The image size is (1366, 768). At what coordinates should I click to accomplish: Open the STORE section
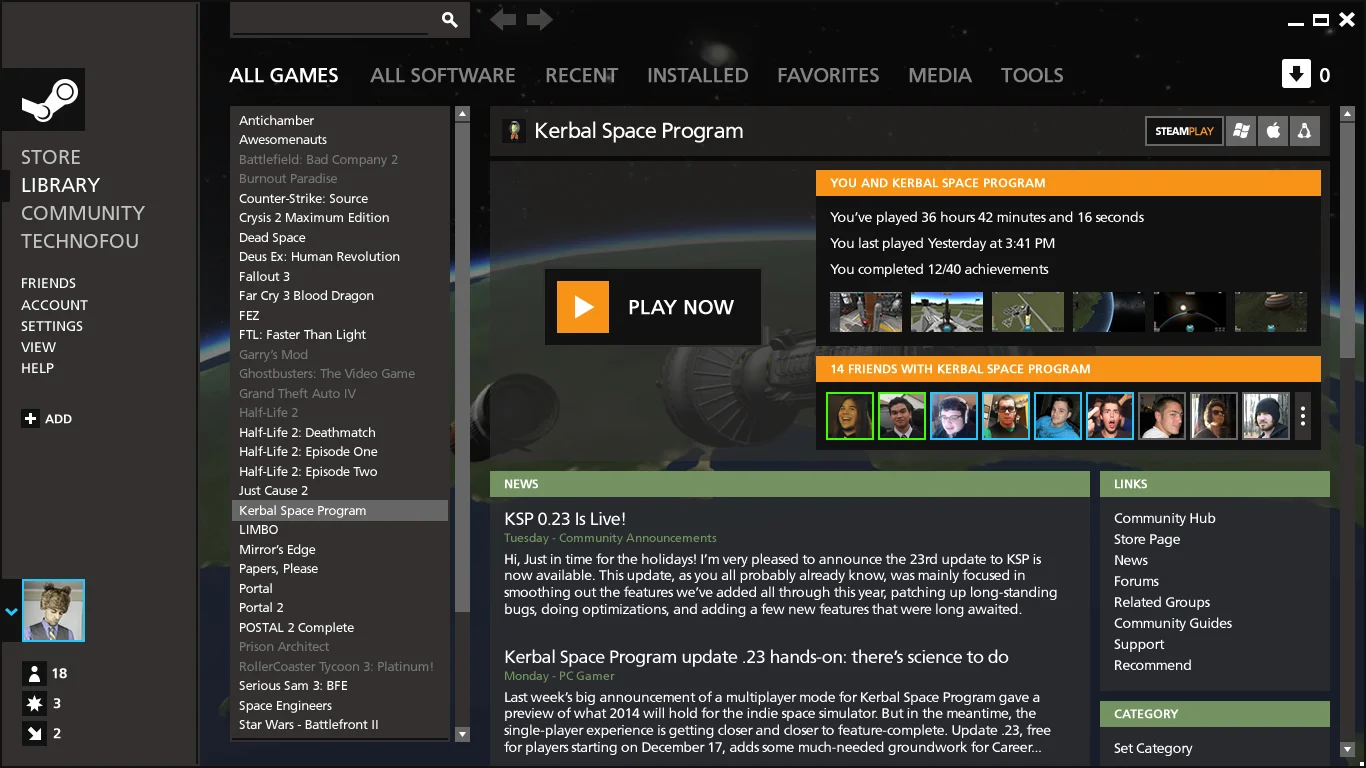coord(51,157)
